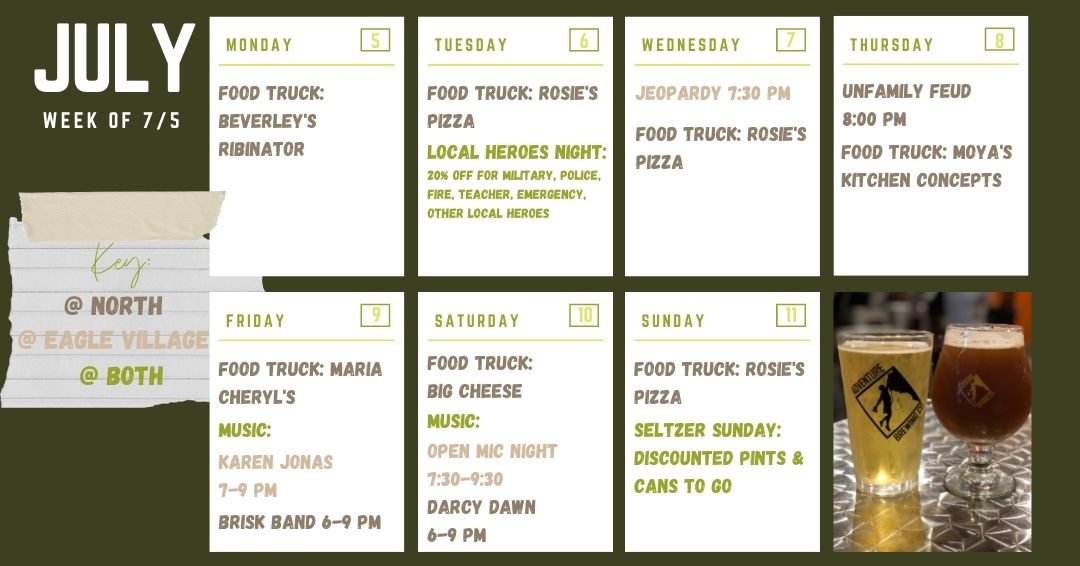The image size is (1080, 566).
Task: Click the Friday date box 9
Action: (375, 316)
